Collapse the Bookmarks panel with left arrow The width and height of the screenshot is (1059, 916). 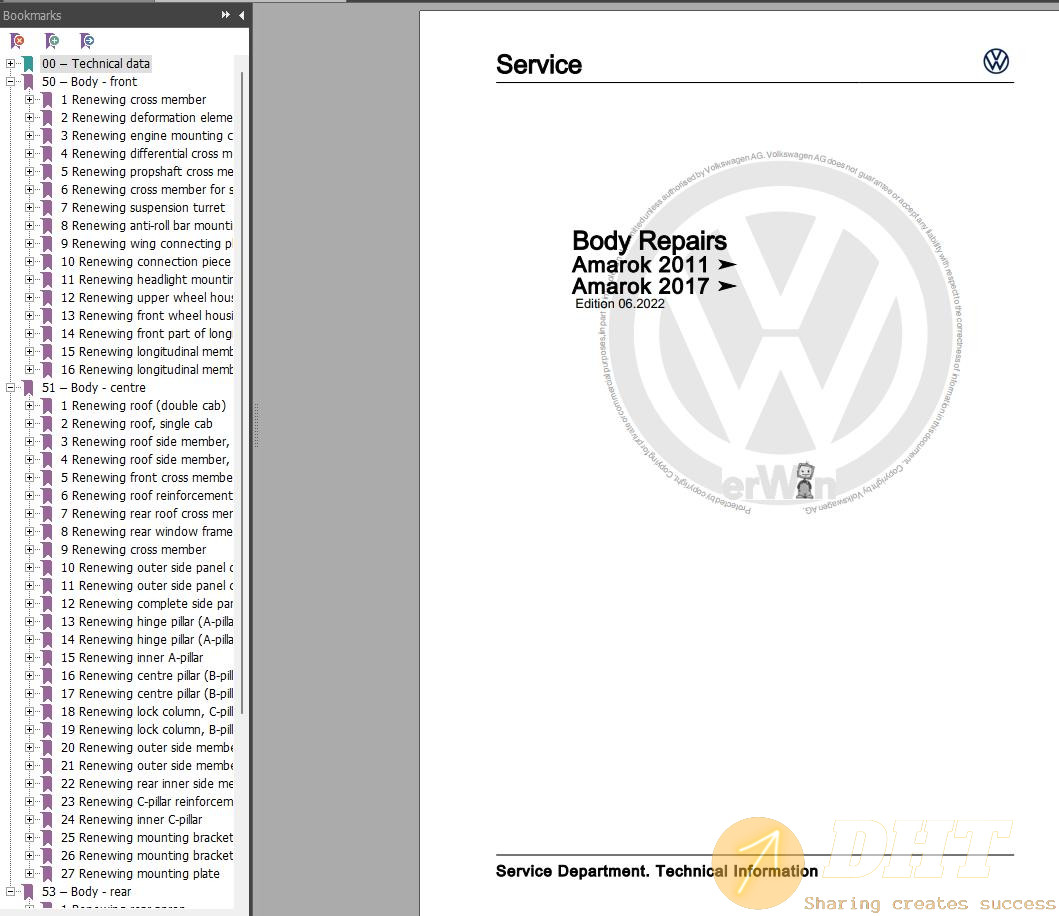click(241, 15)
